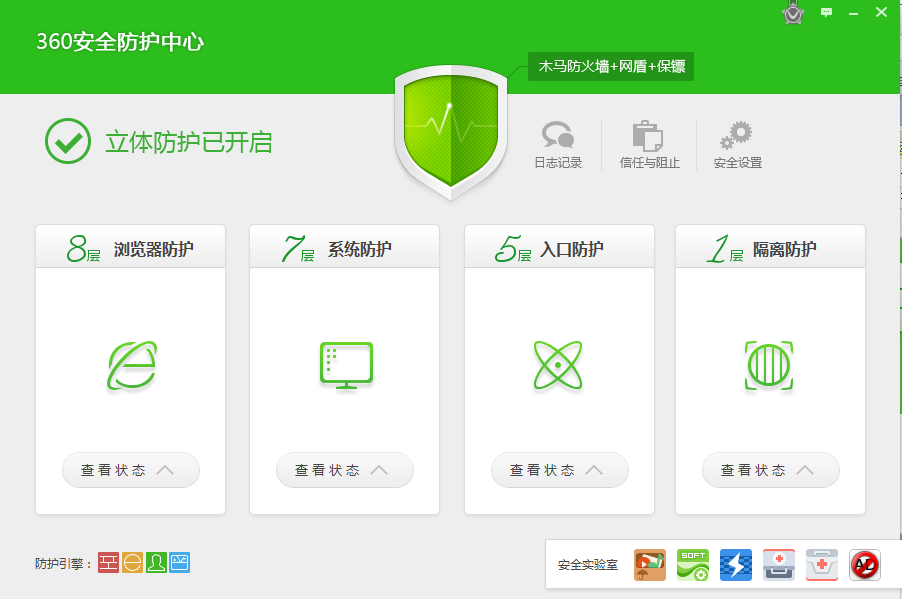Open 安全设置 security settings gear
This screenshot has width=902, height=599.
point(737,145)
